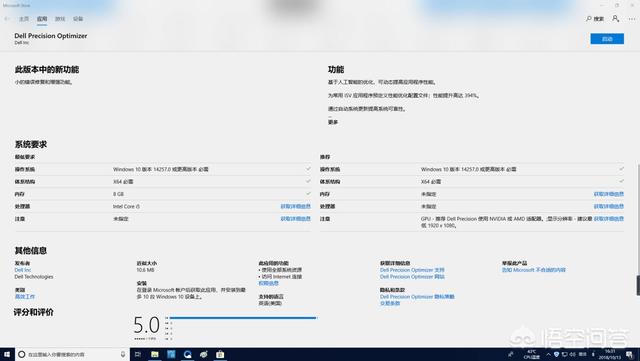Switch to the Home (主页) tab

coord(24,19)
